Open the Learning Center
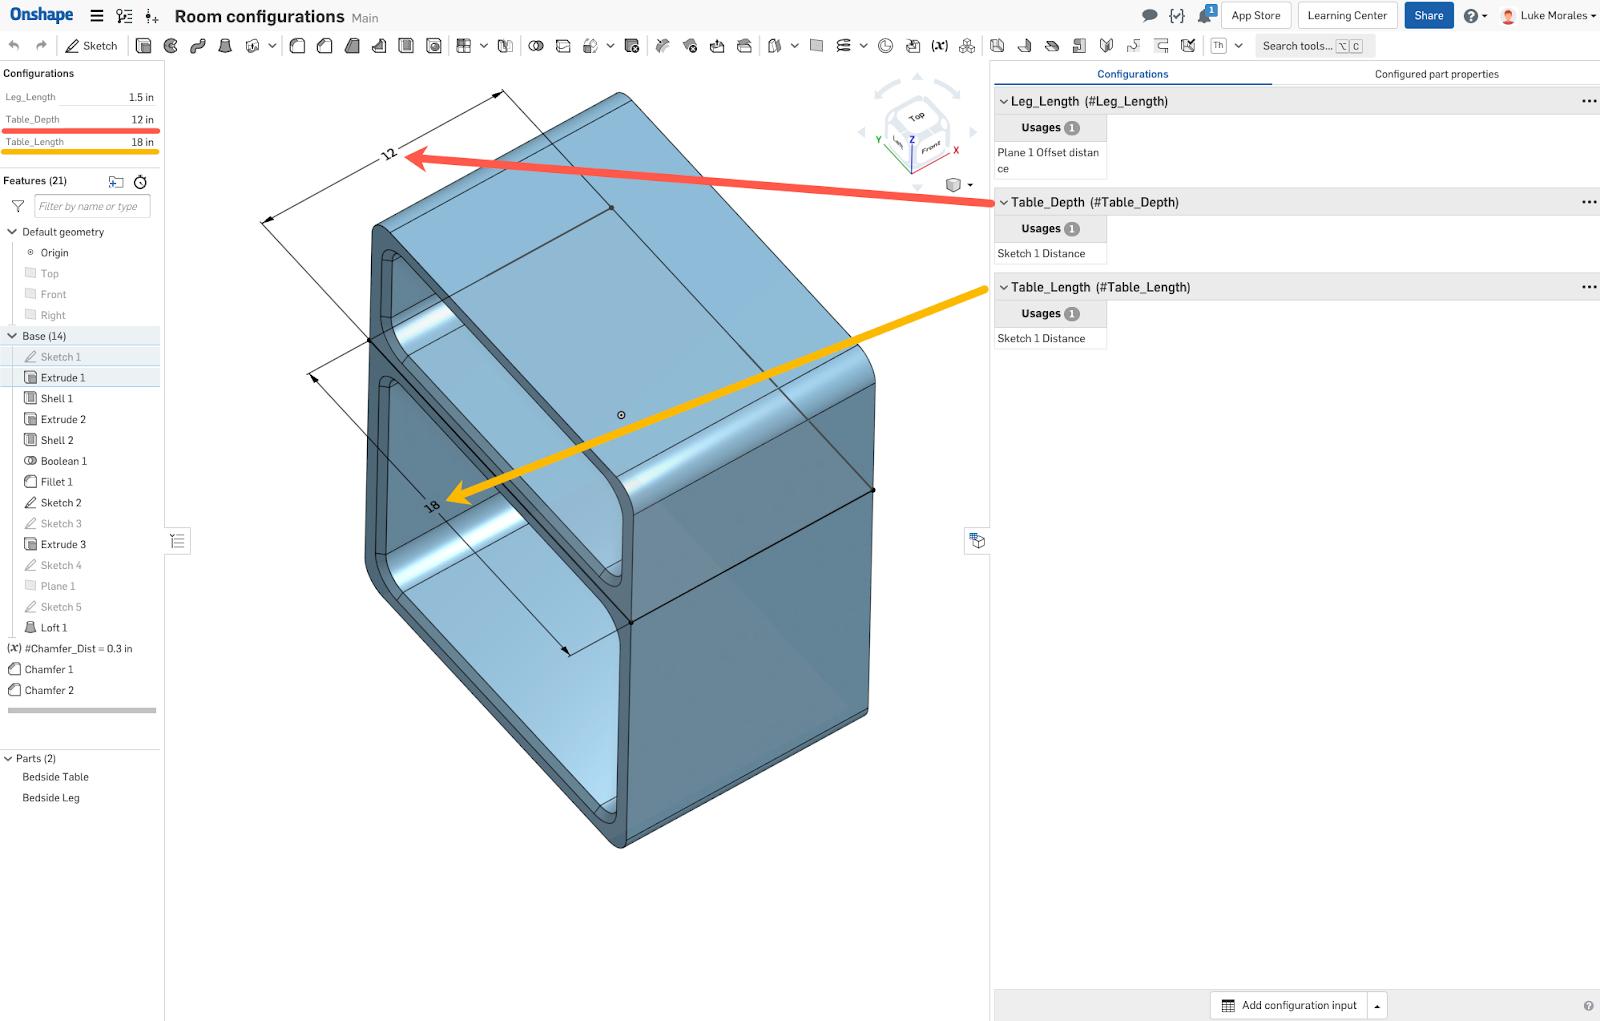Image resolution: width=1600 pixels, height=1021 pixels. click(x=1346, y=16)
